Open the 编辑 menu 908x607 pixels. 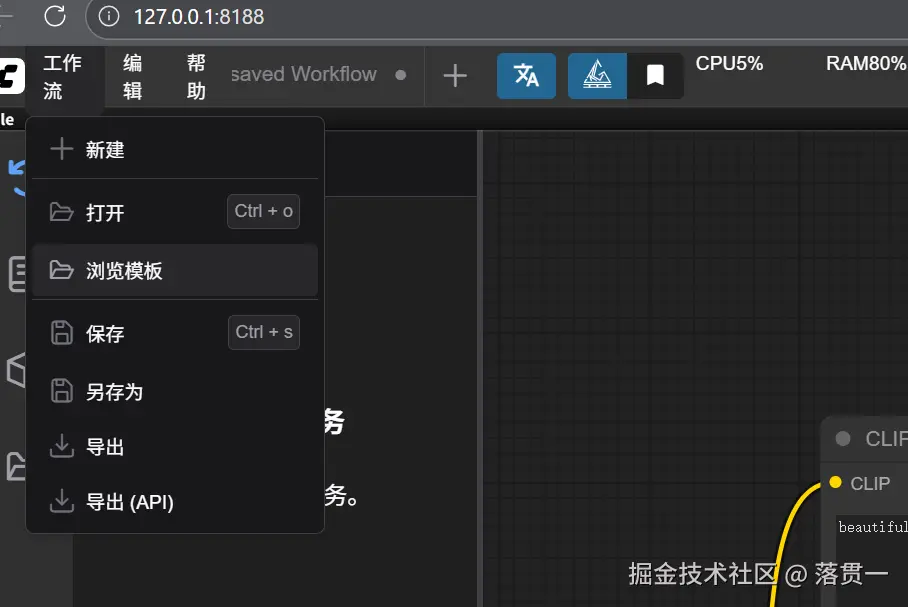133,76
